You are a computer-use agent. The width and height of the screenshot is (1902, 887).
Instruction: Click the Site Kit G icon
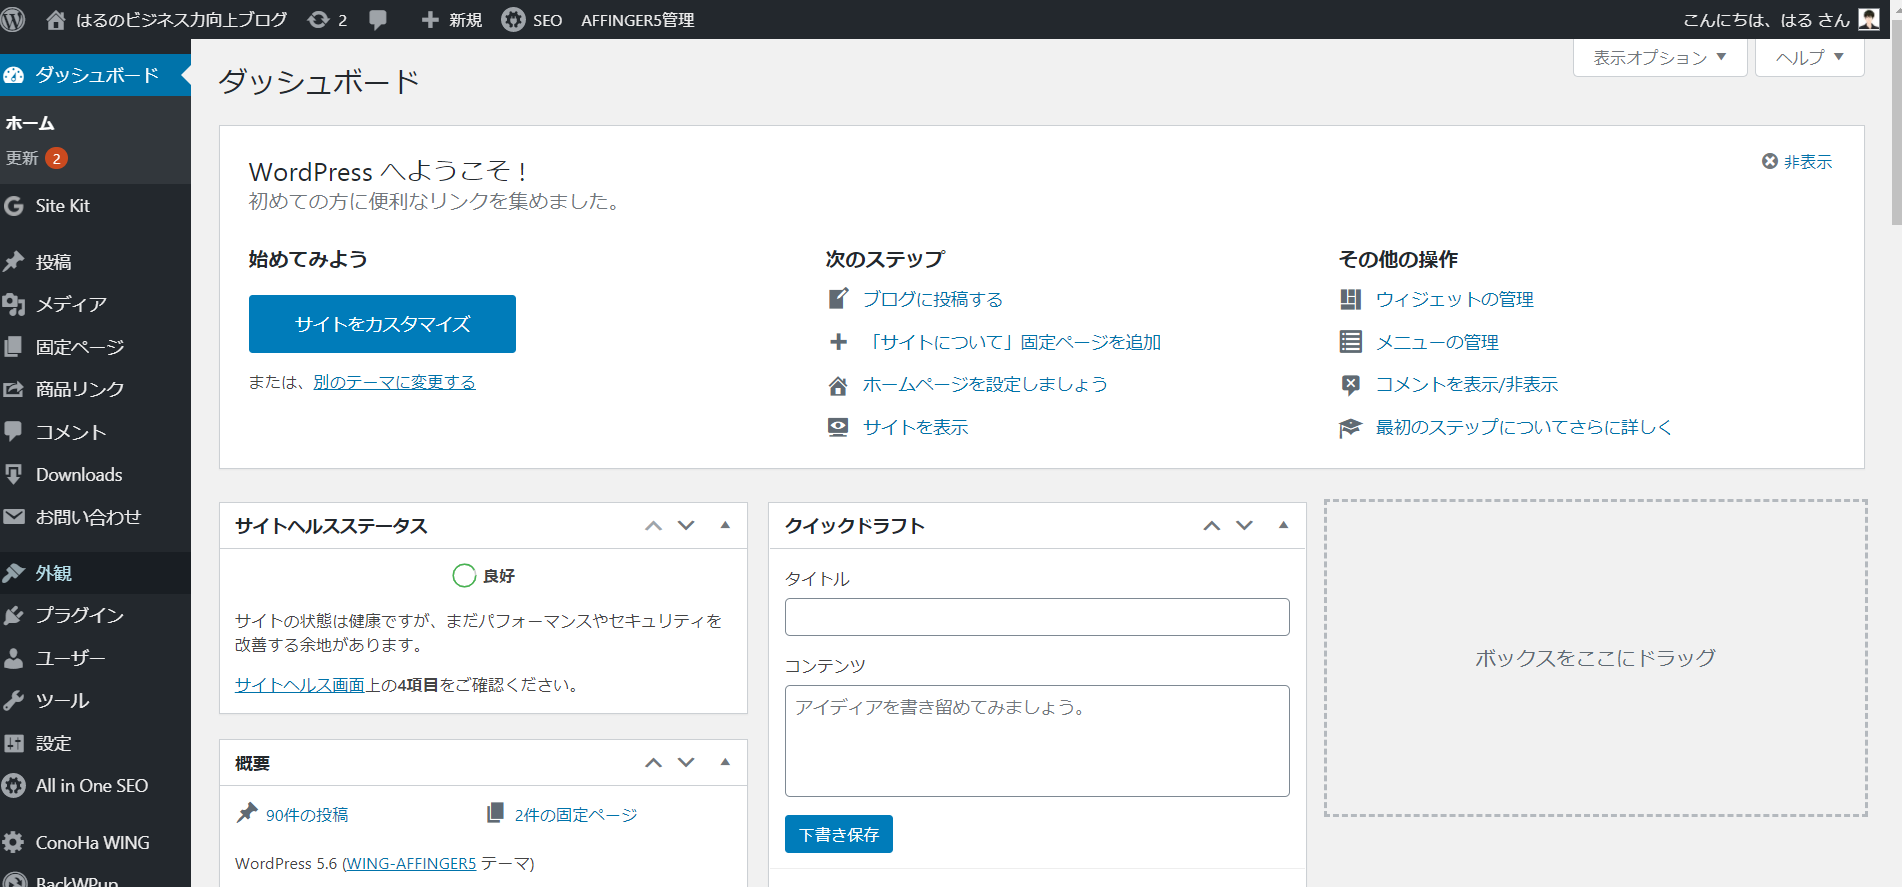pos(14,205)
